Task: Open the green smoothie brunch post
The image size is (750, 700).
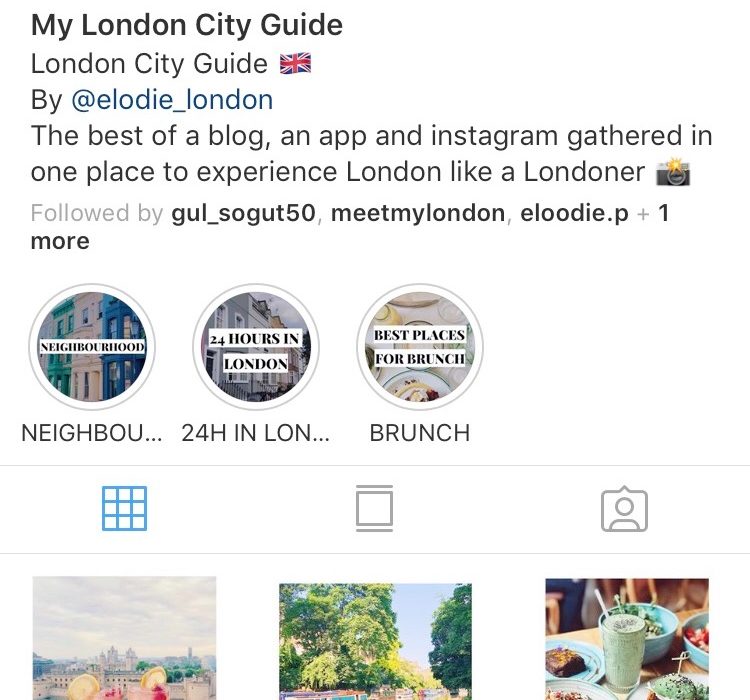Action: (627, 639)
